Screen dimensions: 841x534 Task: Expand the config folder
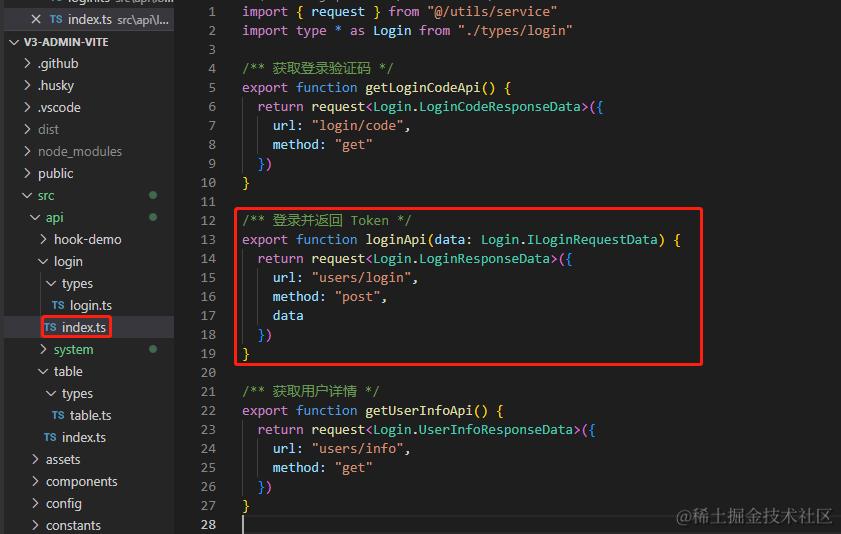pos(35,503)
